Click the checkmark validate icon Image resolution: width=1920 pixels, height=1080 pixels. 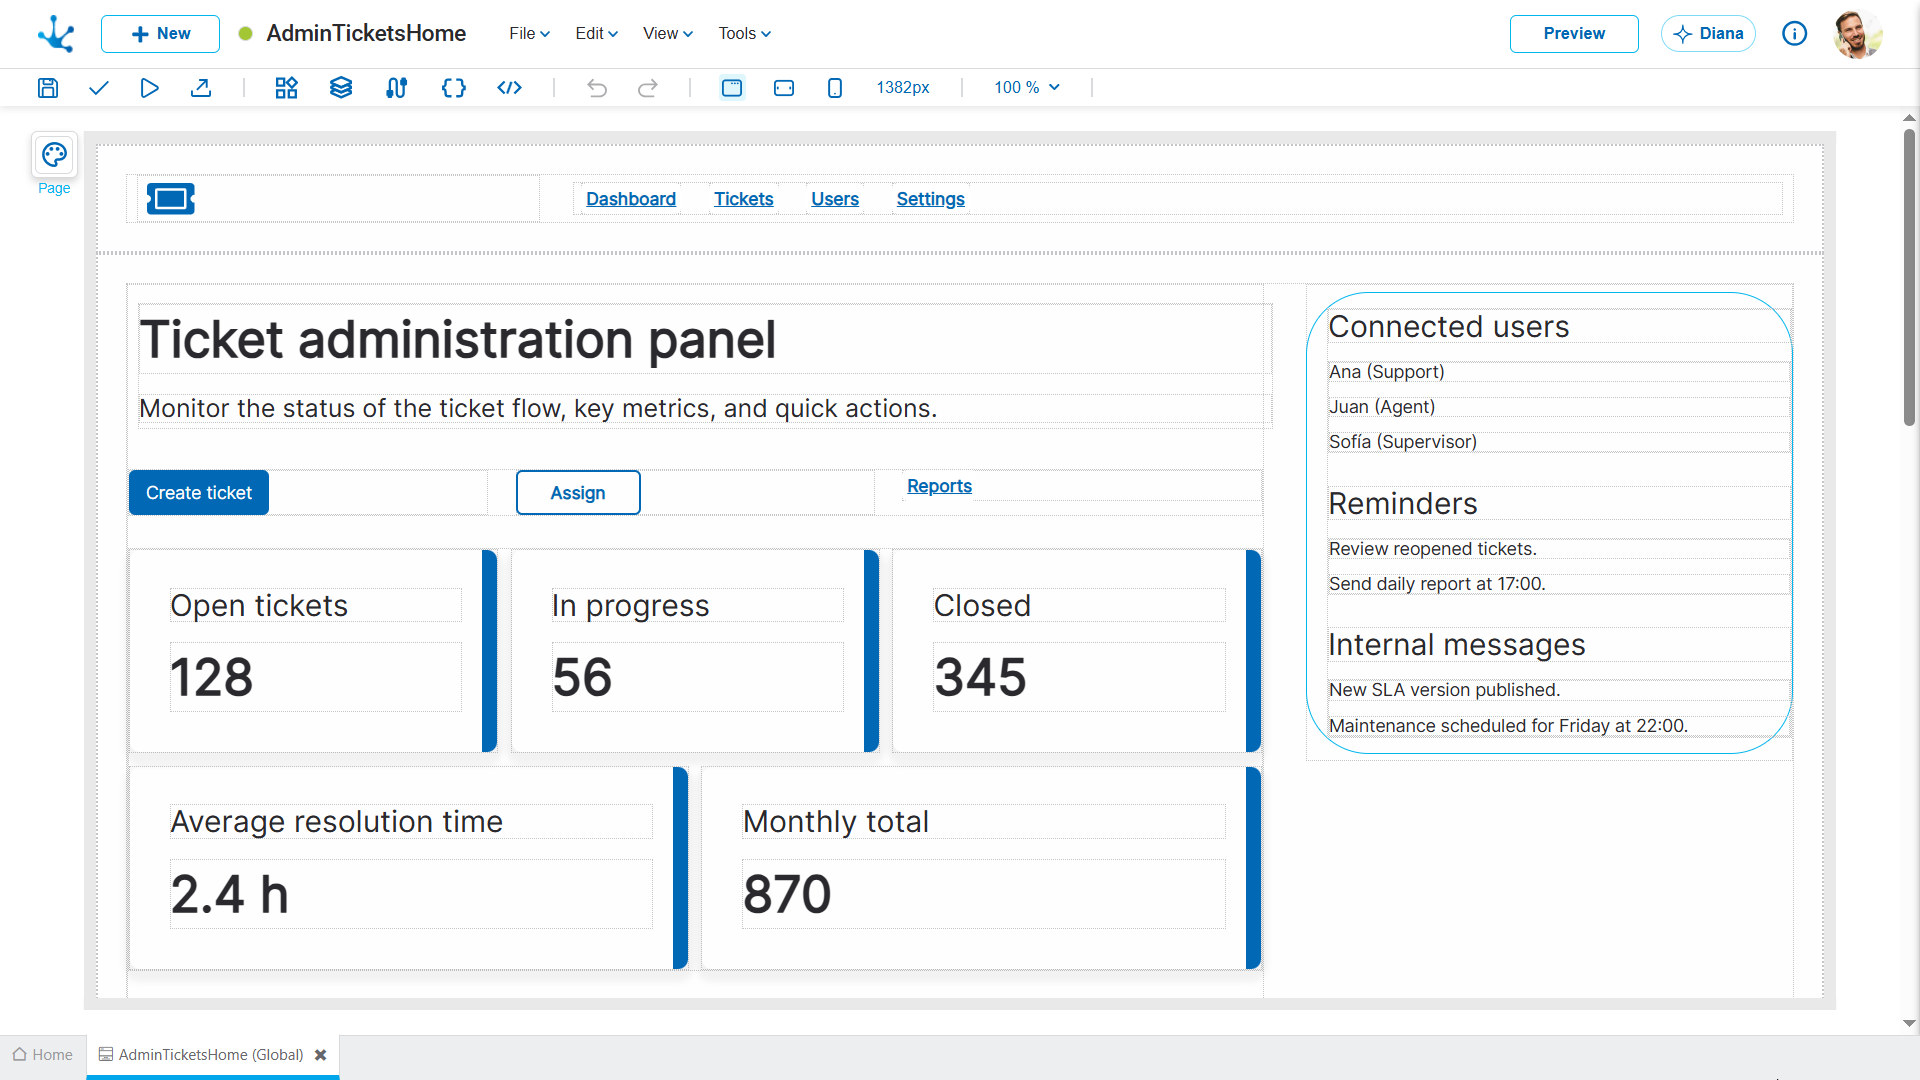pos(98,88)
